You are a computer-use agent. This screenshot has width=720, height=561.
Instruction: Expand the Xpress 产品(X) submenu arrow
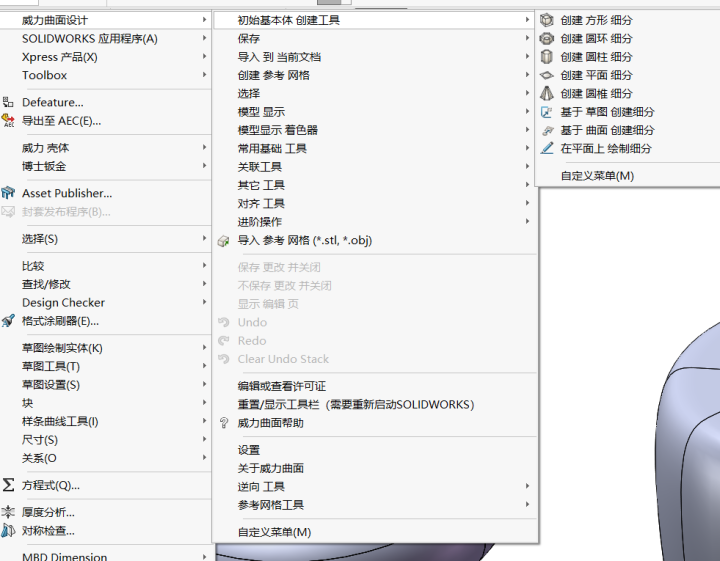(x=204, y=56)
